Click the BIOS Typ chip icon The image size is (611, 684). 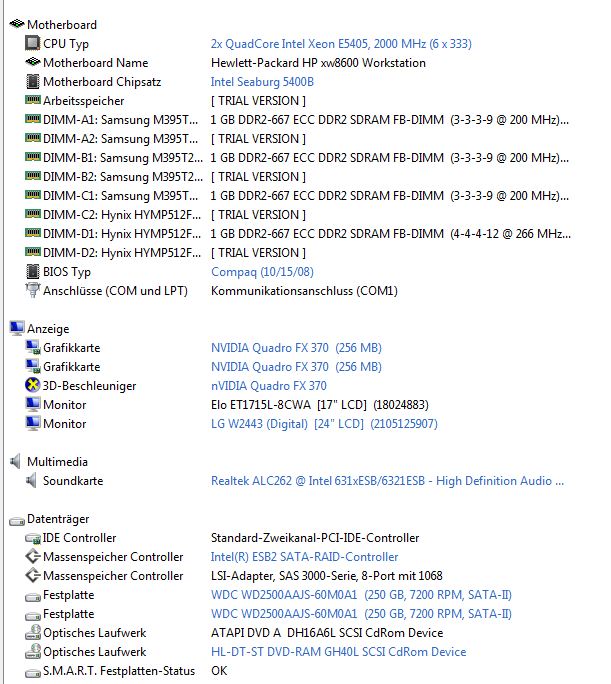[x=32, y=271]
